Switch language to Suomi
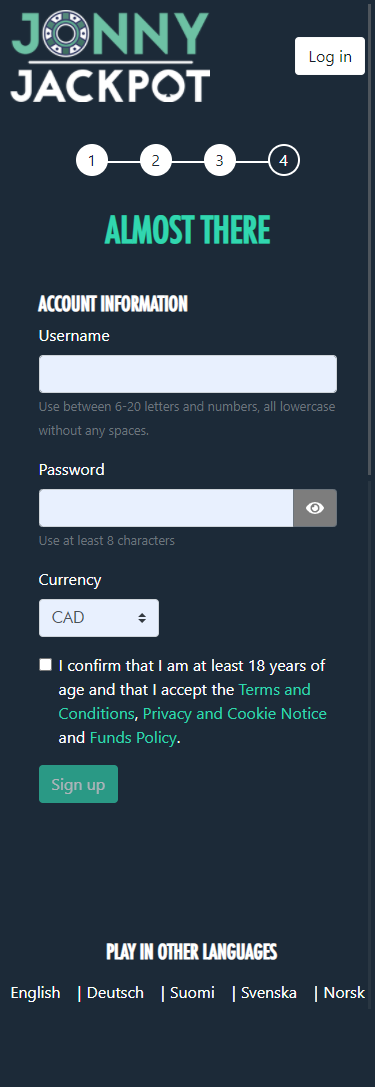The height and width of the screenshot is (1087, 375). click(192, 993)
